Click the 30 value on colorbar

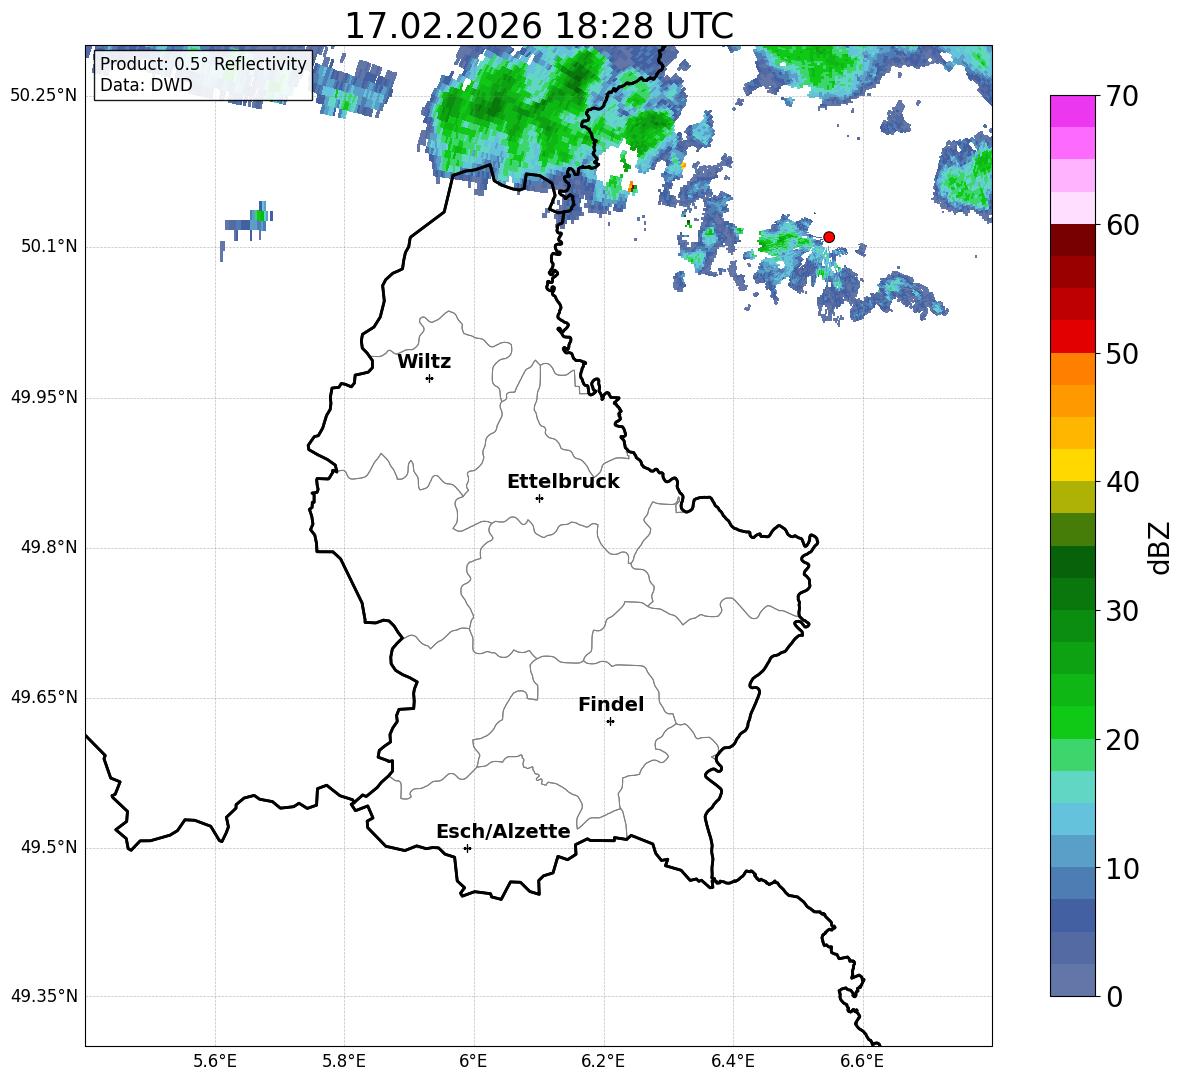pos(1122,611)
